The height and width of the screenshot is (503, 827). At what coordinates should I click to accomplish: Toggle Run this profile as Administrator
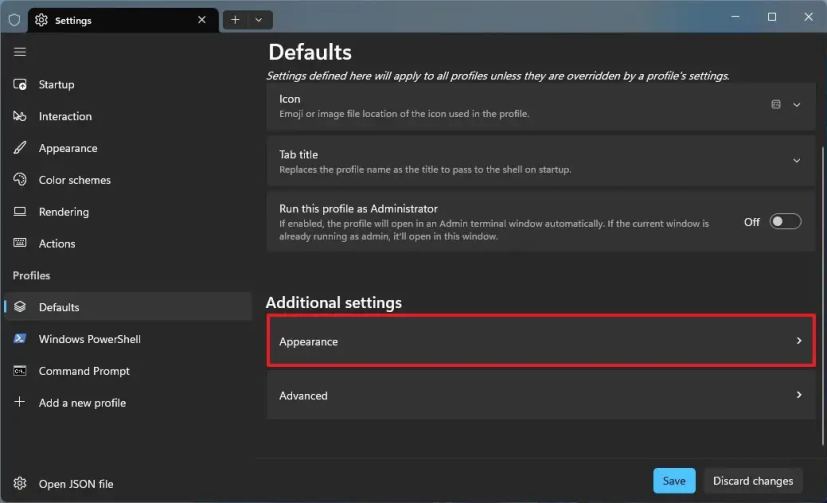click(785, 222)
